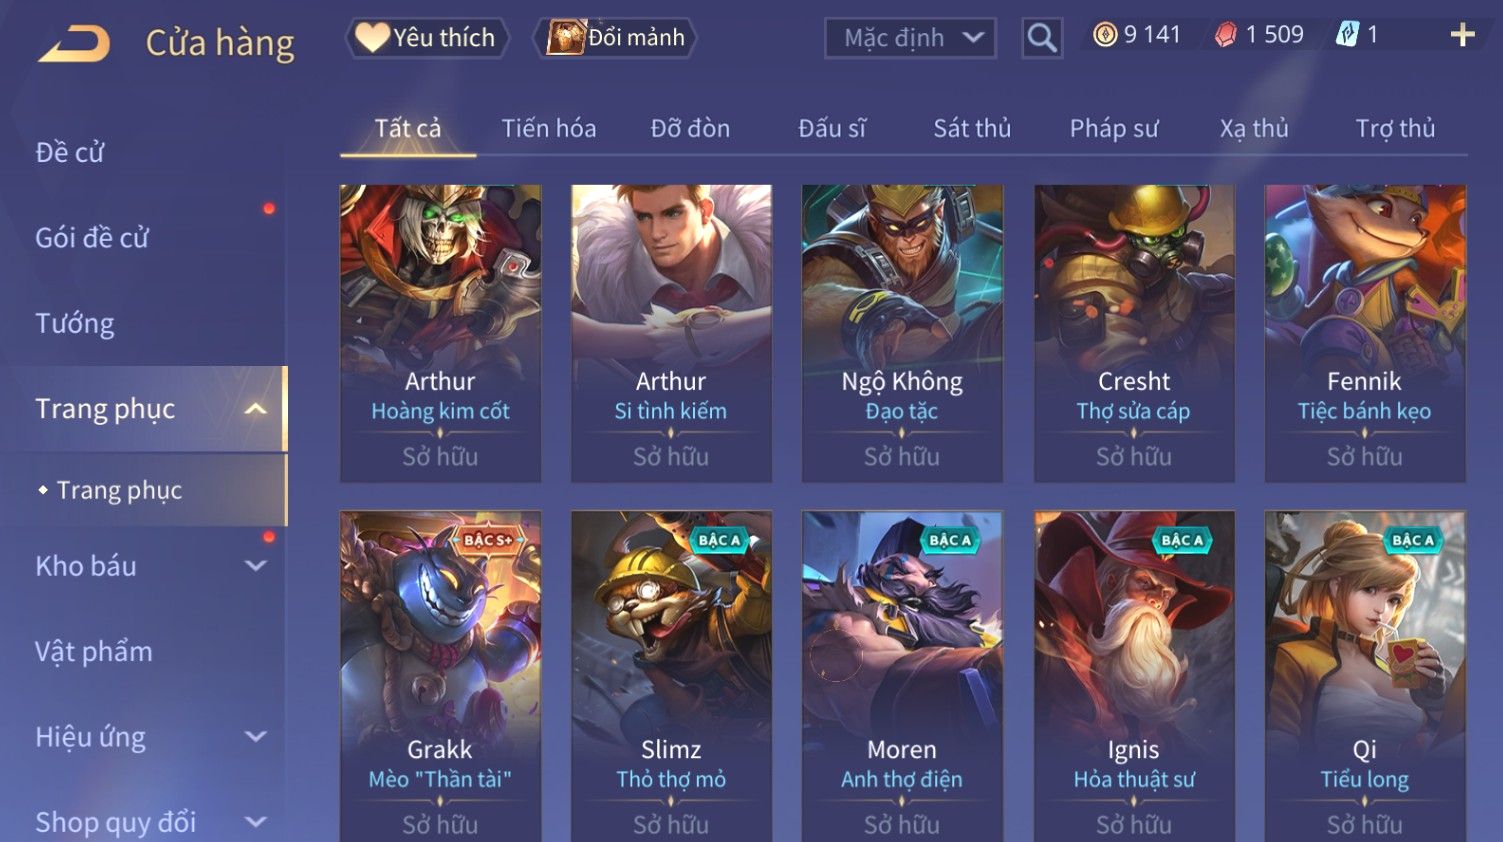Select Arthur Hoàng kim cốt skin card
Screen dimensions: 1503x842
point(440,333)
